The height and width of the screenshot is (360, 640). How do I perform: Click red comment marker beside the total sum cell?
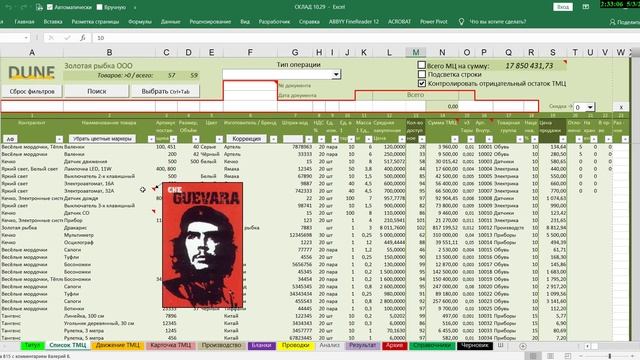click(565, 62)
